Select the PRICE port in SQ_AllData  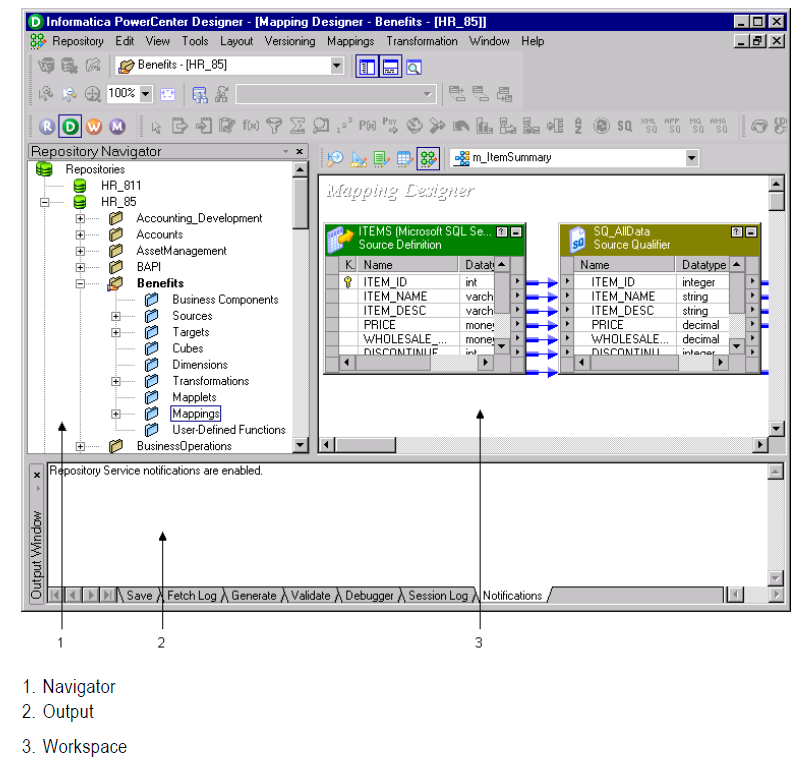[x=607, y=325]
